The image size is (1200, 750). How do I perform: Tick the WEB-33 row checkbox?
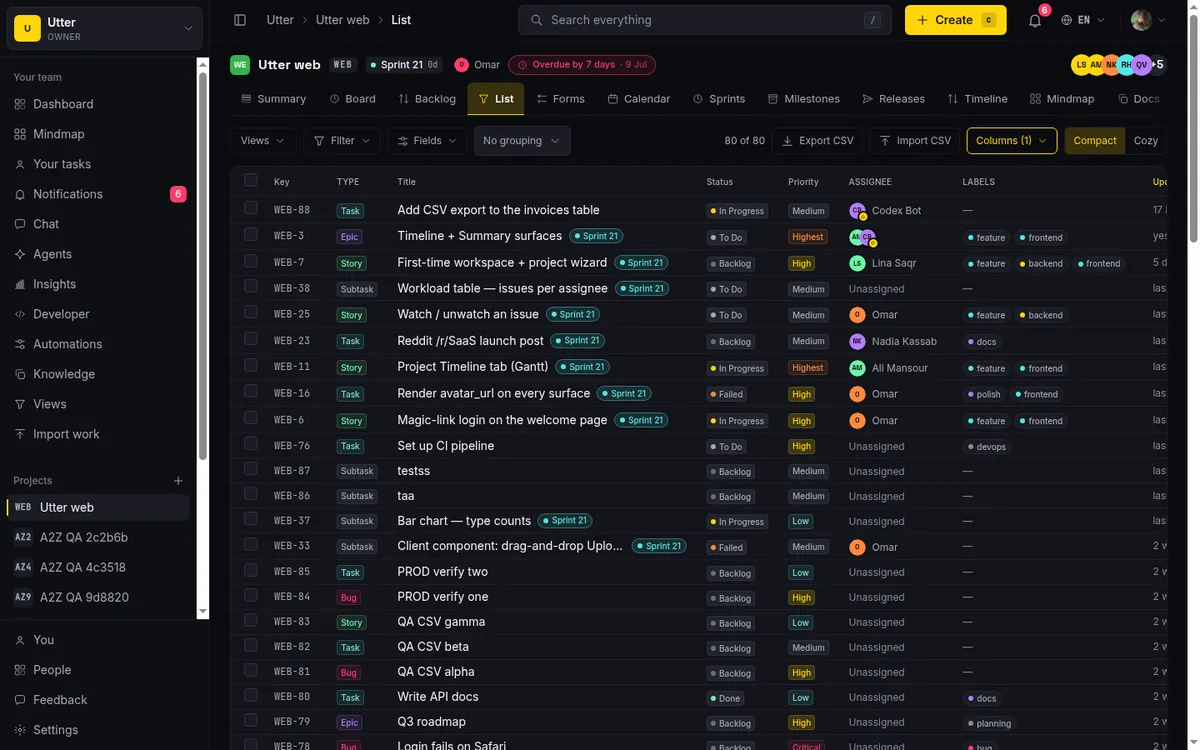pyautogui.click(x=250, y=545)
